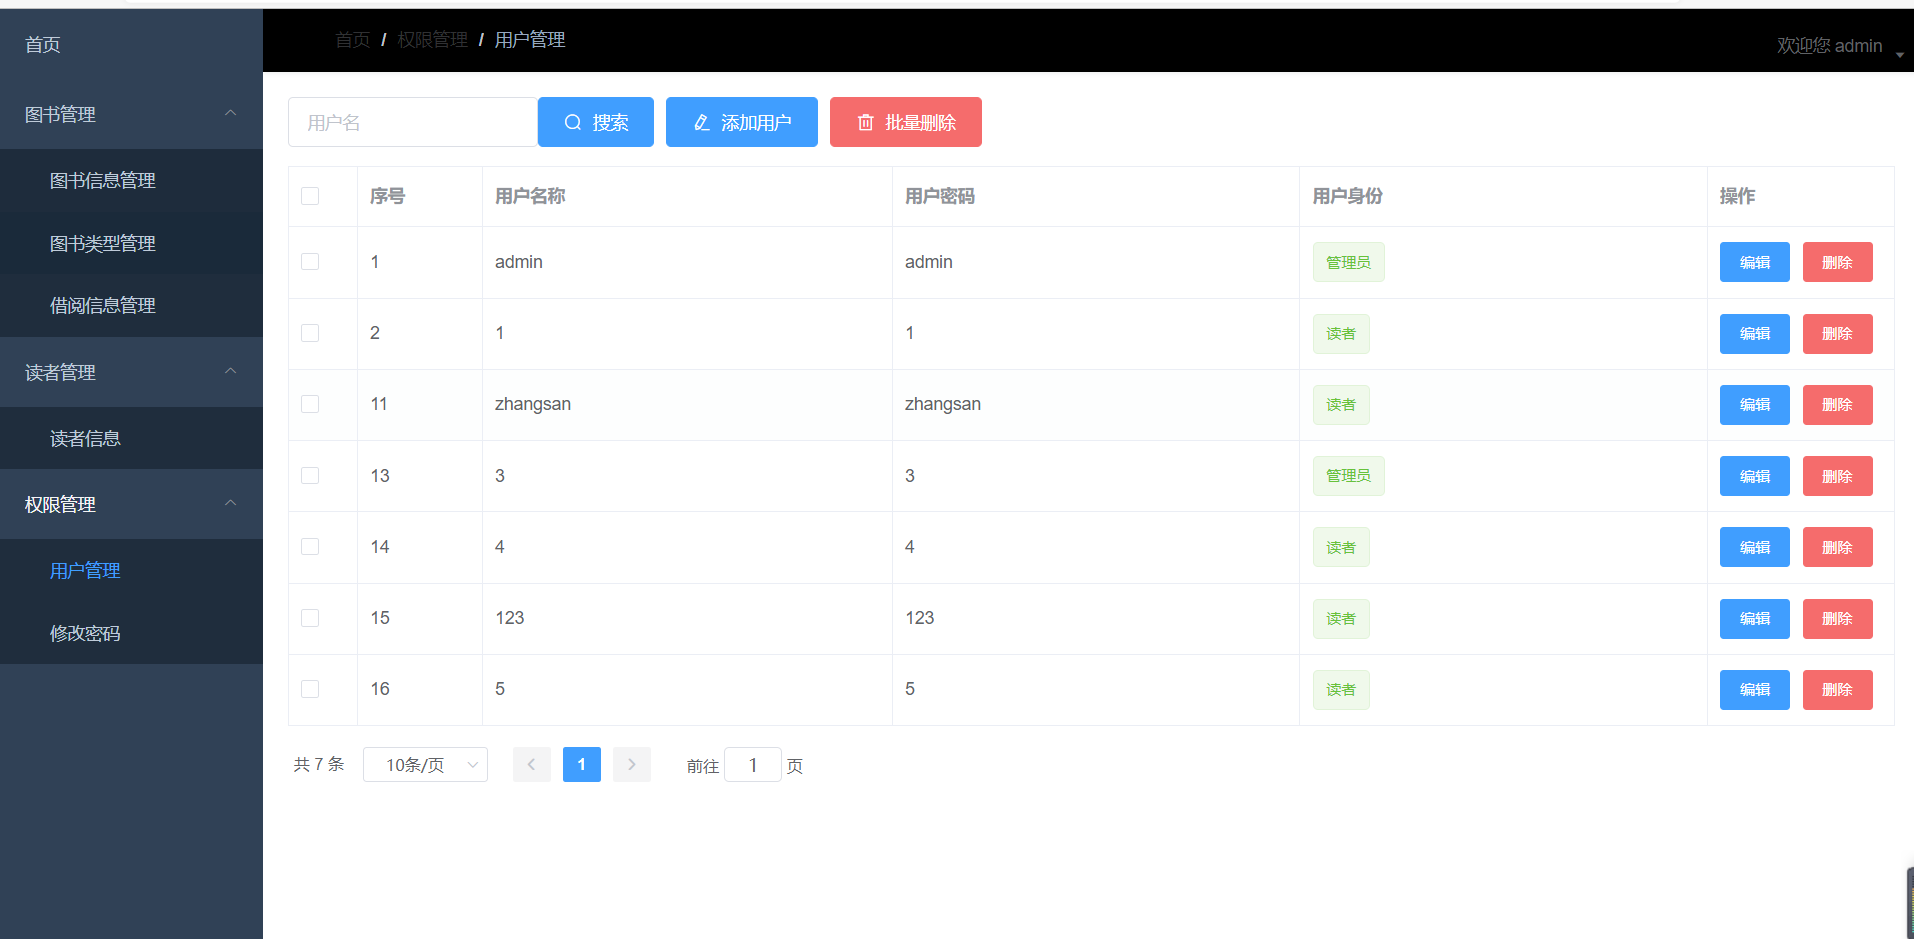Click the pencil icon in the 添加用户 button
1914x939 pixels.
pyautogui.click(x=702, y=122)
